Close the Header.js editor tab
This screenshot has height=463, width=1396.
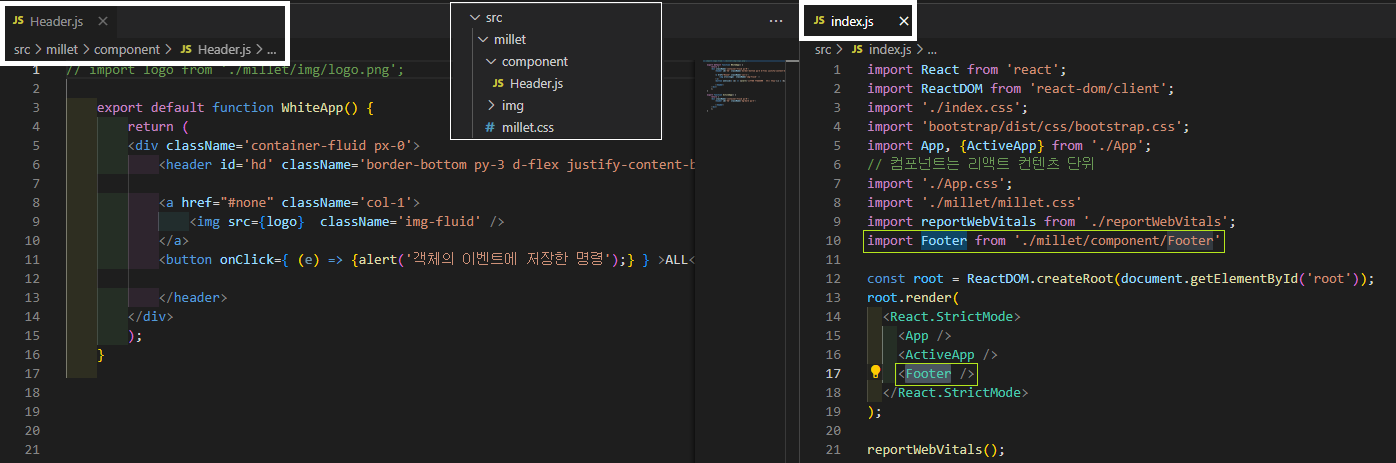[x=103, y=21]
